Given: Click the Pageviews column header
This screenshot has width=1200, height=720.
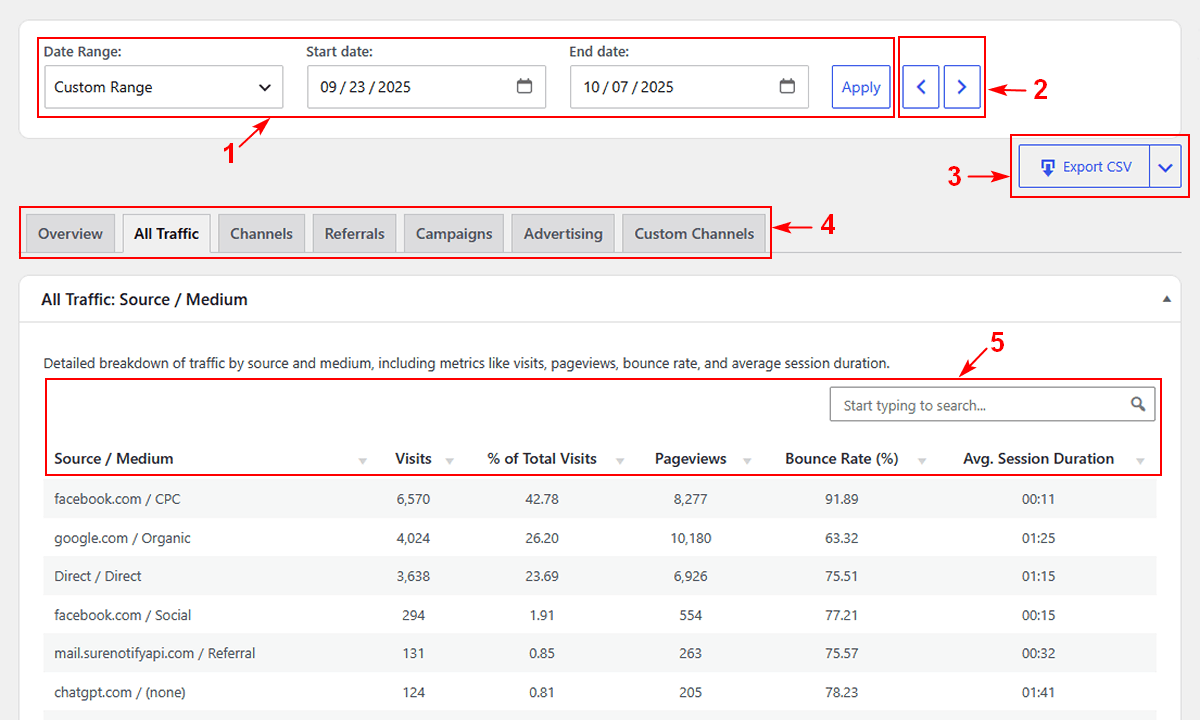Looking at the screenshot, I should tap(690, 459).
